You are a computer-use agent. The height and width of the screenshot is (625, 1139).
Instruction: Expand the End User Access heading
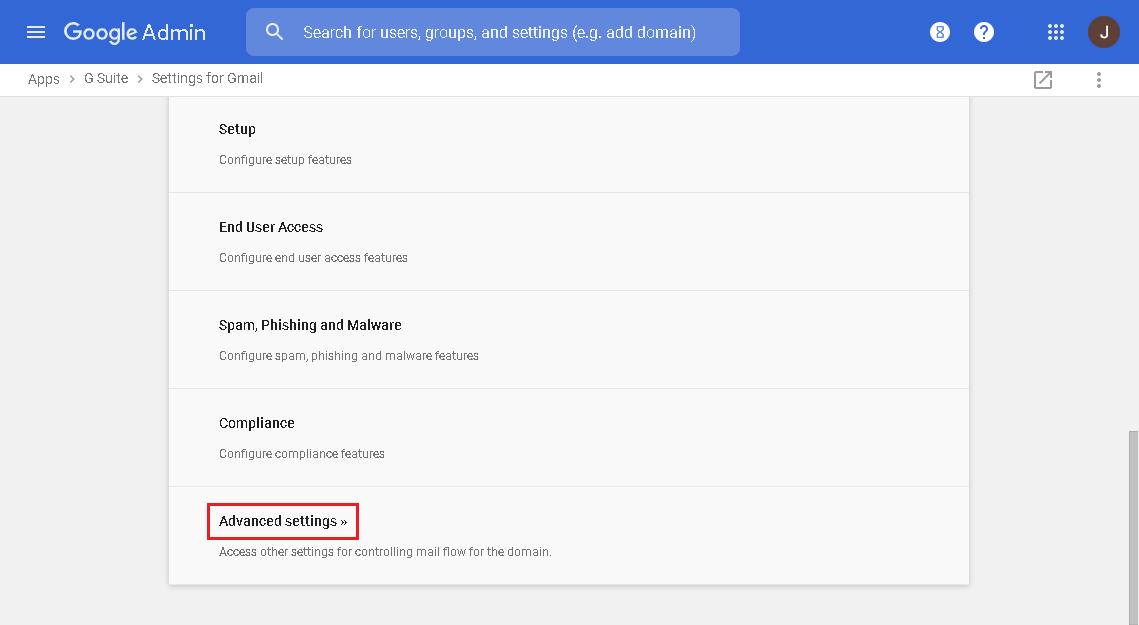[x=271, y=227]
